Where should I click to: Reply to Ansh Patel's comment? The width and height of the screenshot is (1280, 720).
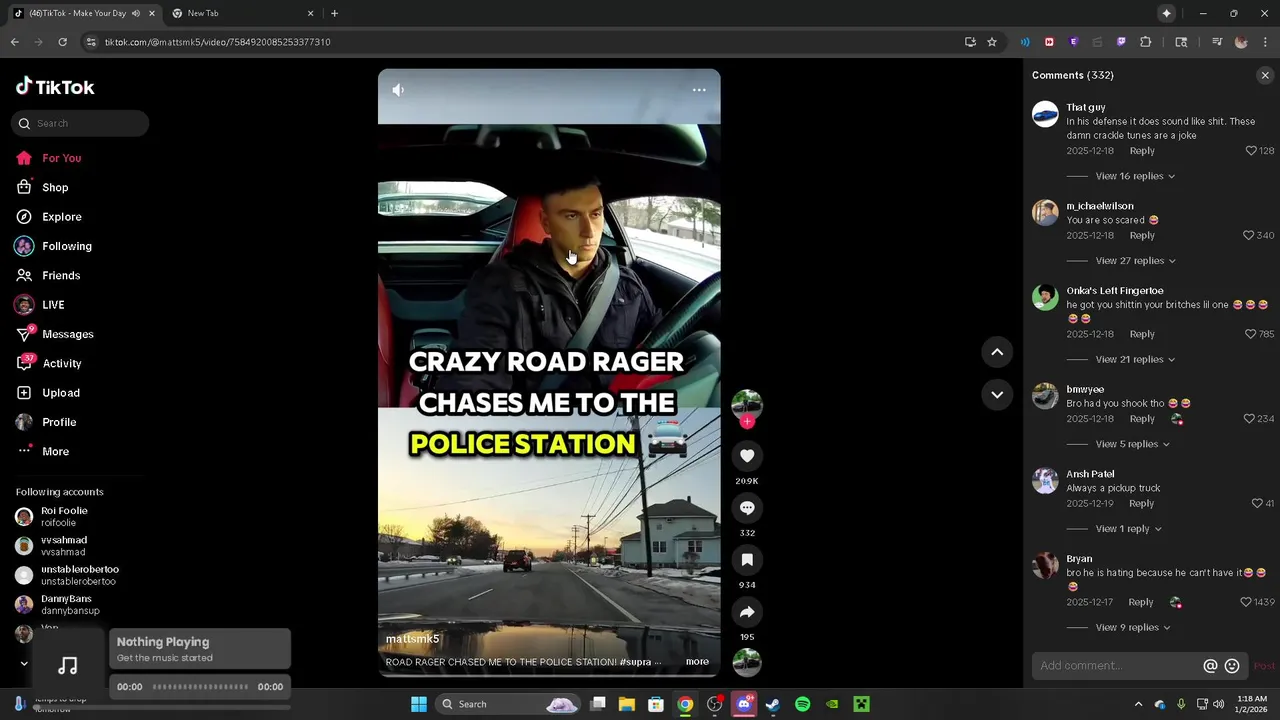[x=1141, y=504]
